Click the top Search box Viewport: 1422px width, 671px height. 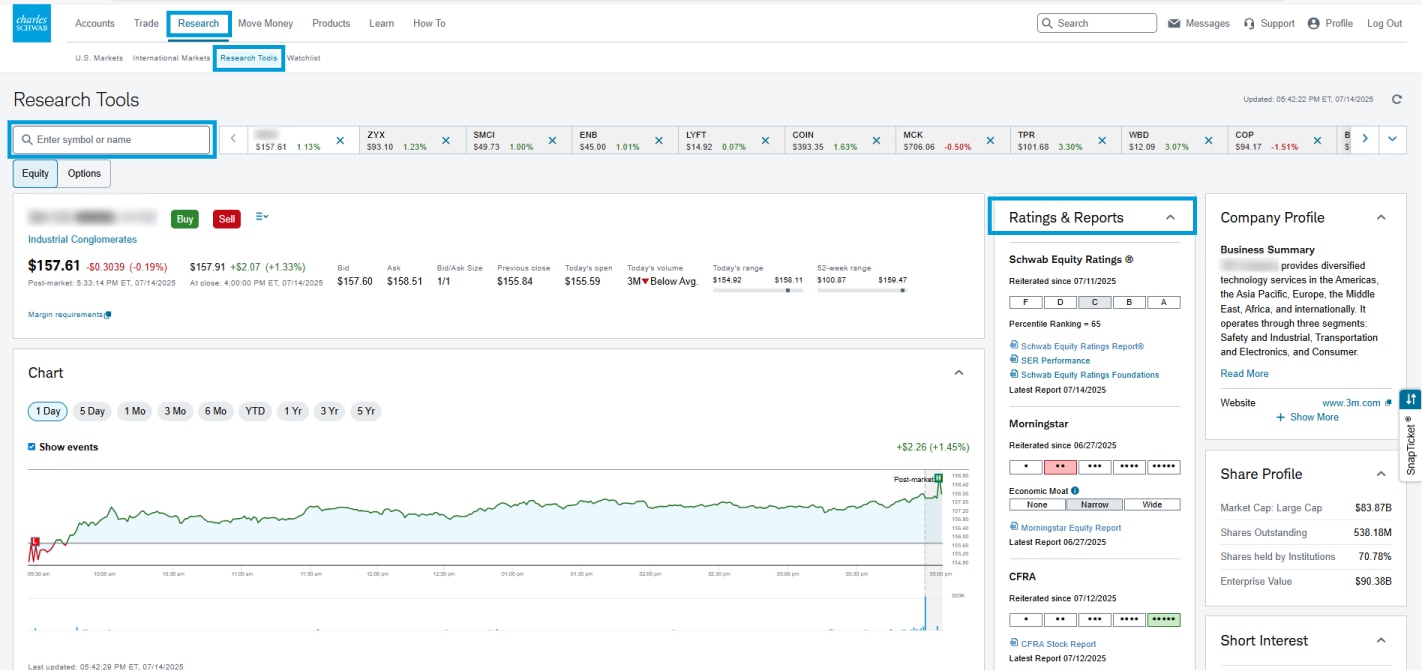(x=1097, y=23)
